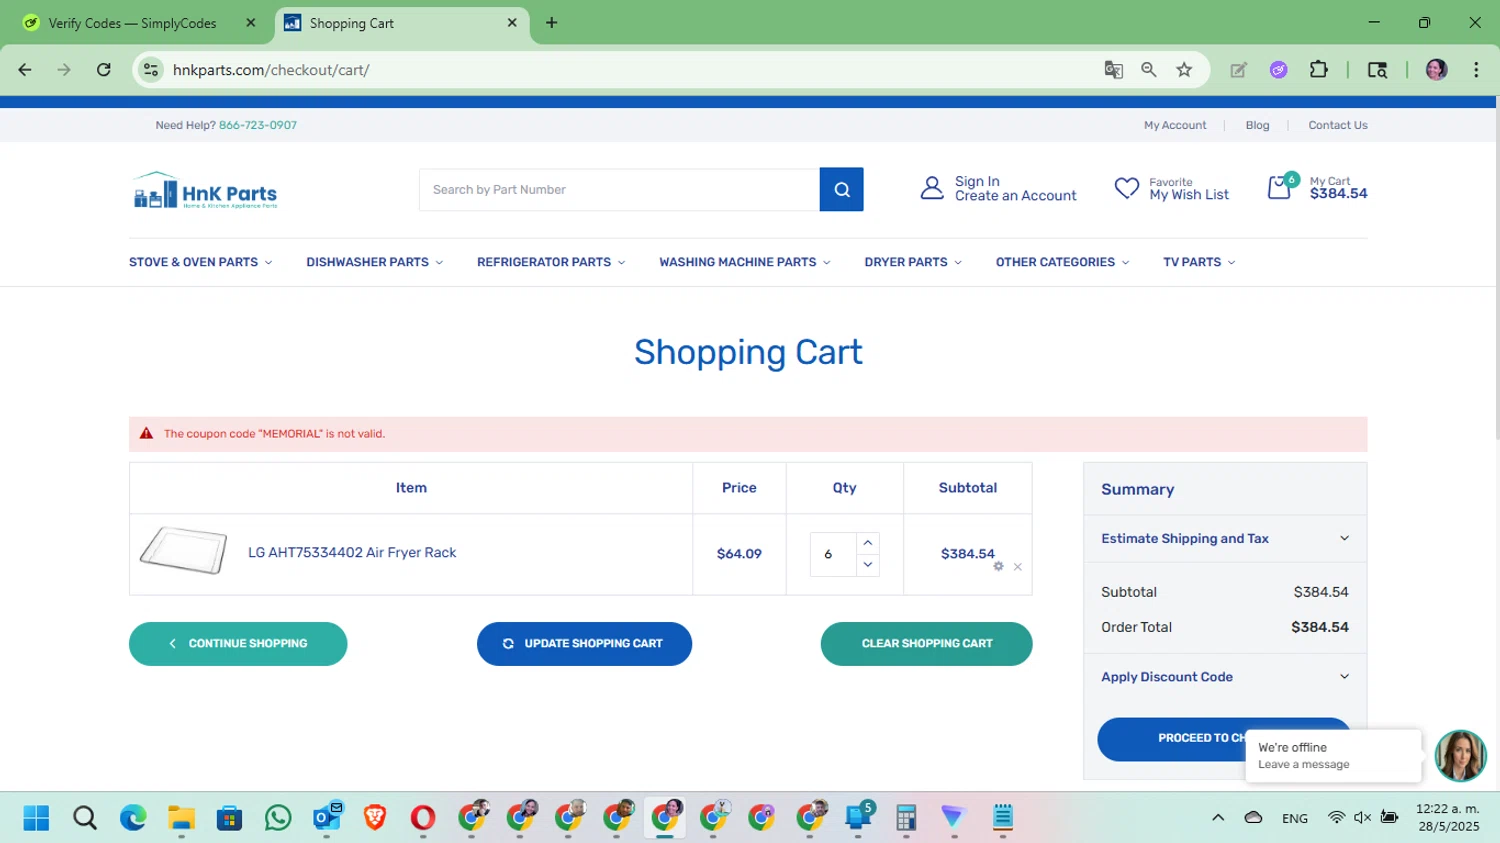Click the gear edit icon in cart row
Screen dimensions: 1500x843
click(998, 566)
